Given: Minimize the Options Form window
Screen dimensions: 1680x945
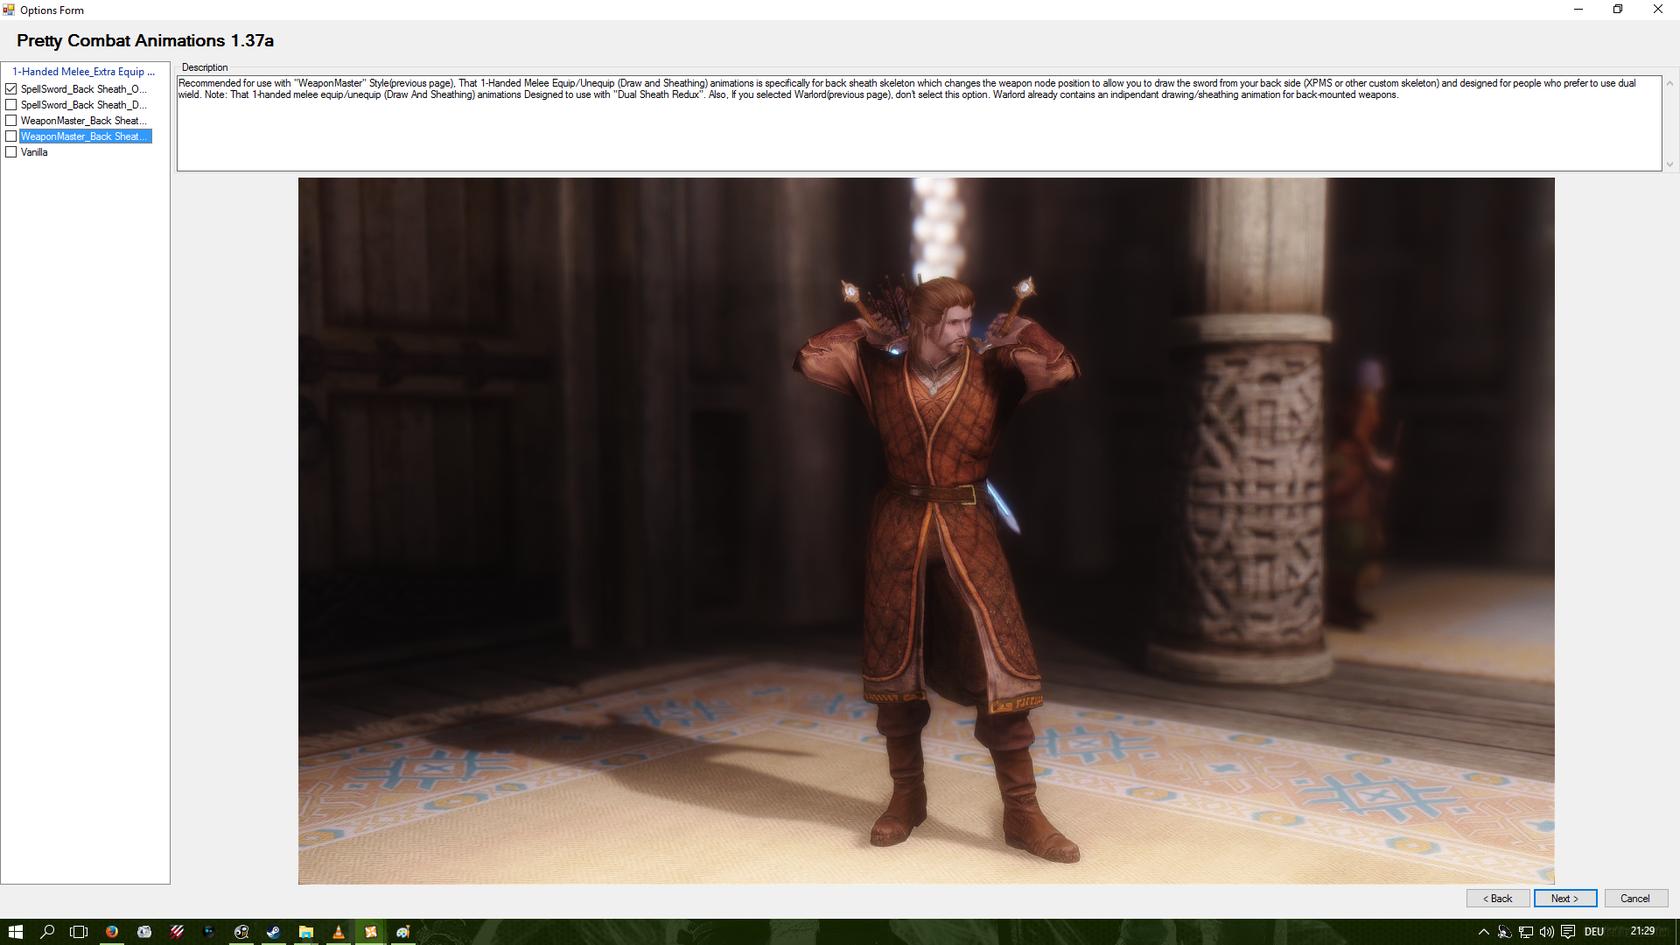Looking at the screenshot, I should (x=1579, y=10).
